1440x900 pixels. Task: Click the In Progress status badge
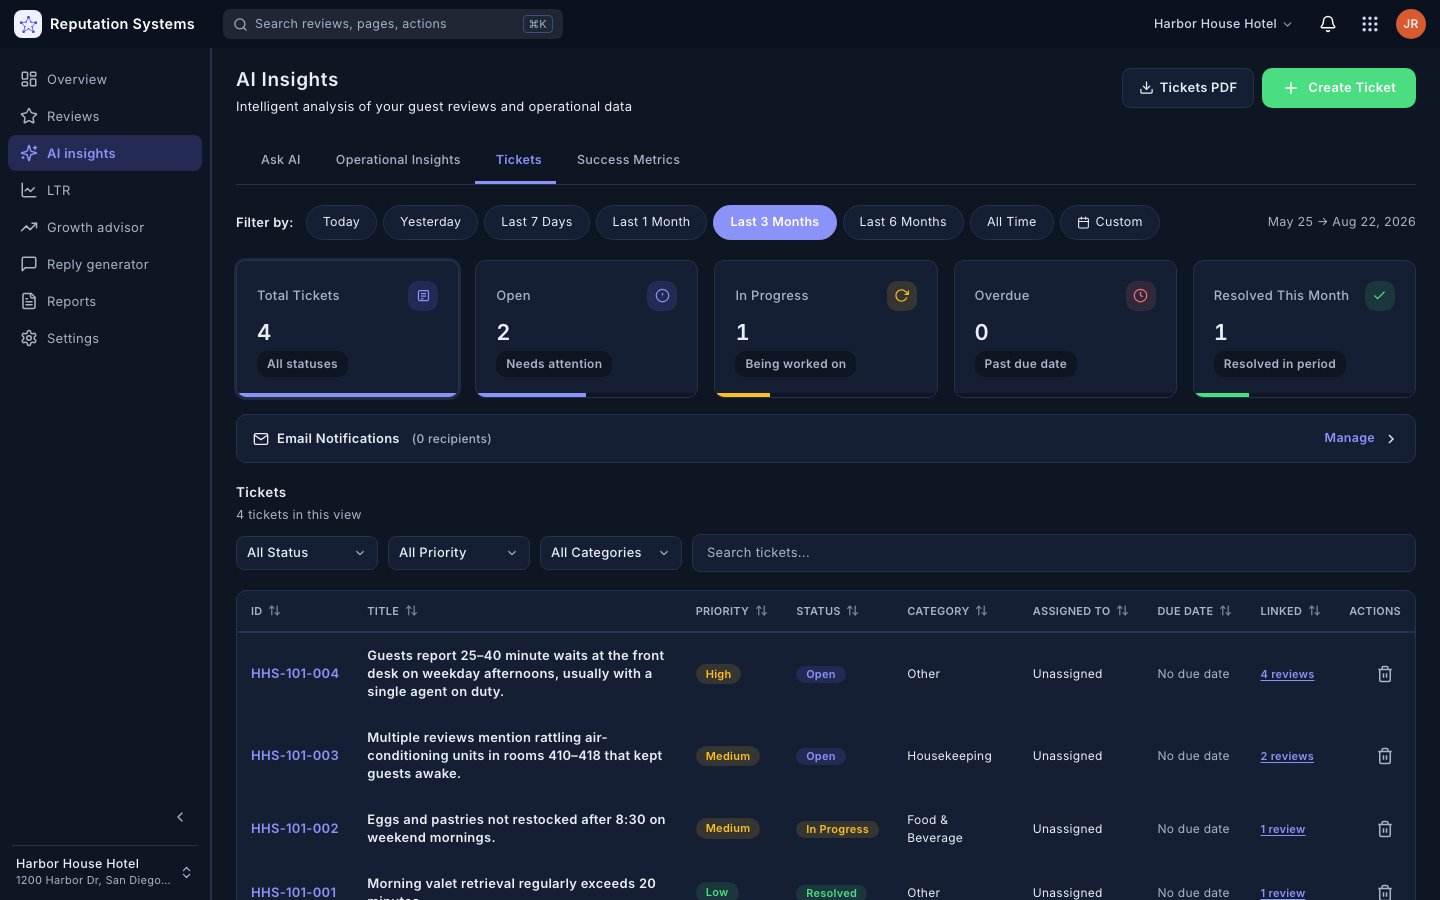[x=837, y=829]
